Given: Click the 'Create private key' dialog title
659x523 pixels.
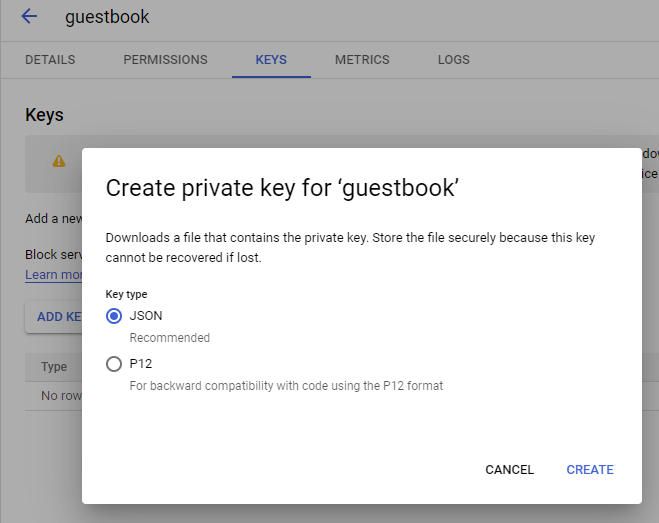Looking at the screenshot, I should [282, 188].
